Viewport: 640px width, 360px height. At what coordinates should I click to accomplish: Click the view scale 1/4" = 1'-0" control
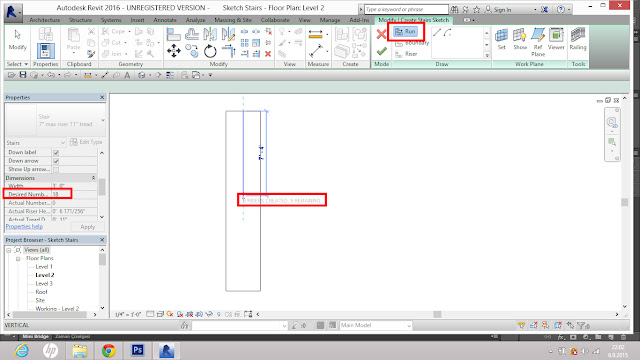coord(128,314)
